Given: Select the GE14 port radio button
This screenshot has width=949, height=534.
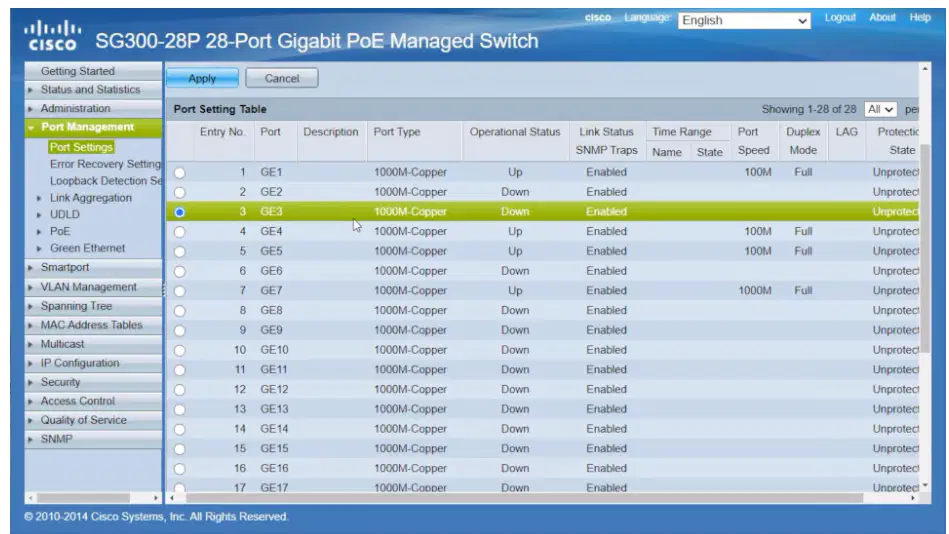Looking at the screenshot, I should click(x=180, y=429).
